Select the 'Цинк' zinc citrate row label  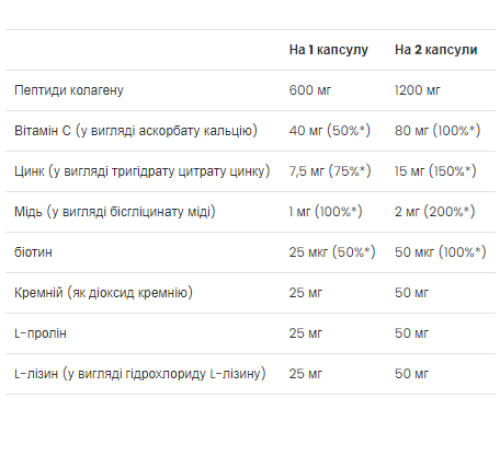pos(142,171)
